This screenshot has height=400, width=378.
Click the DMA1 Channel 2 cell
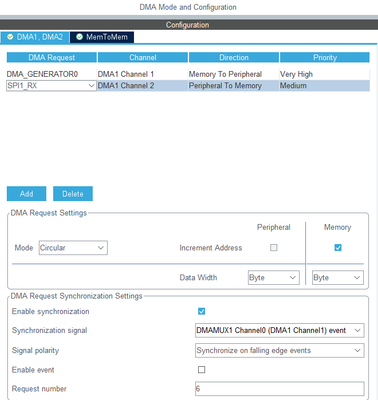point(143,86)
